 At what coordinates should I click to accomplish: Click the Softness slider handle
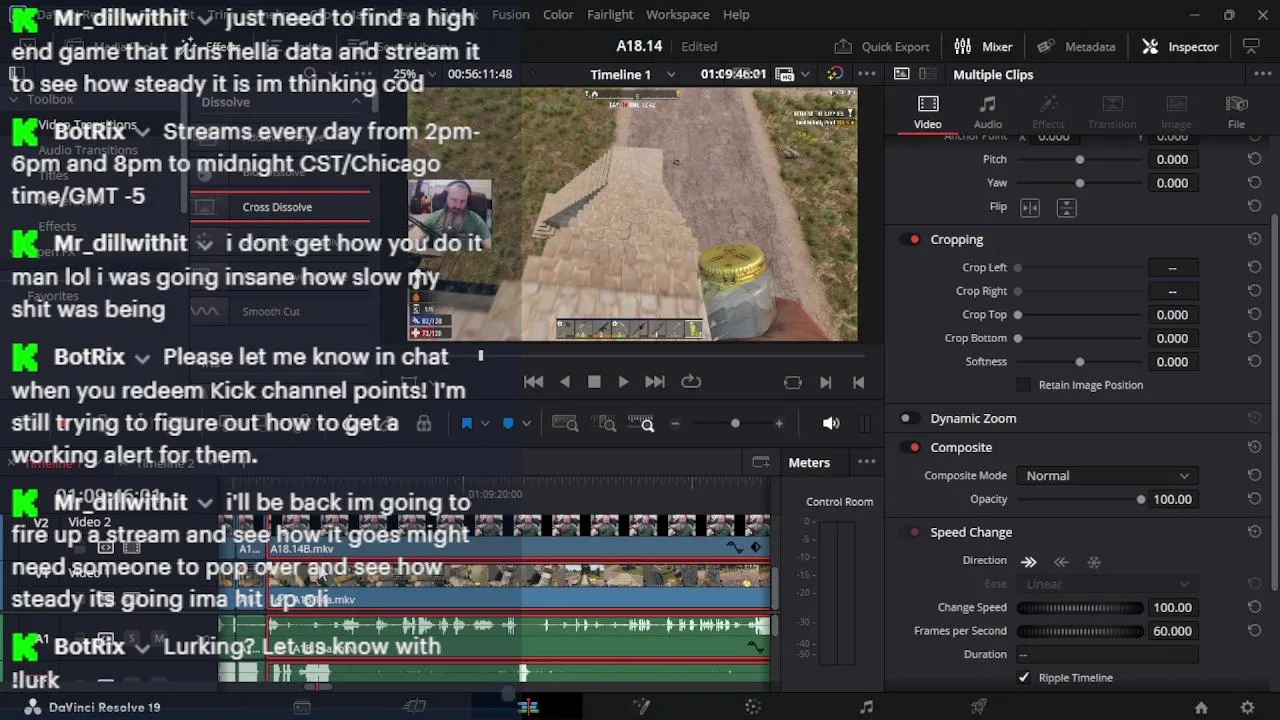pyautogui.click(x=1080, y=362)
